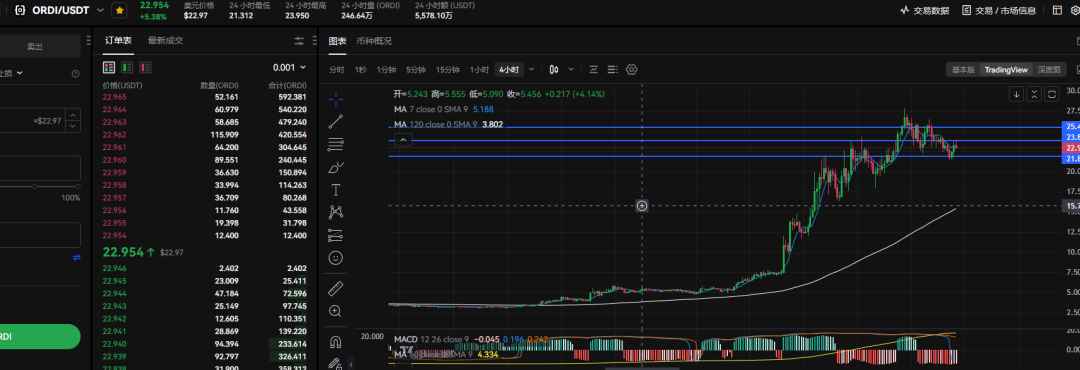
Task: Open the ORDI/USDT pair selector dropdown
Action: point(101,10)
